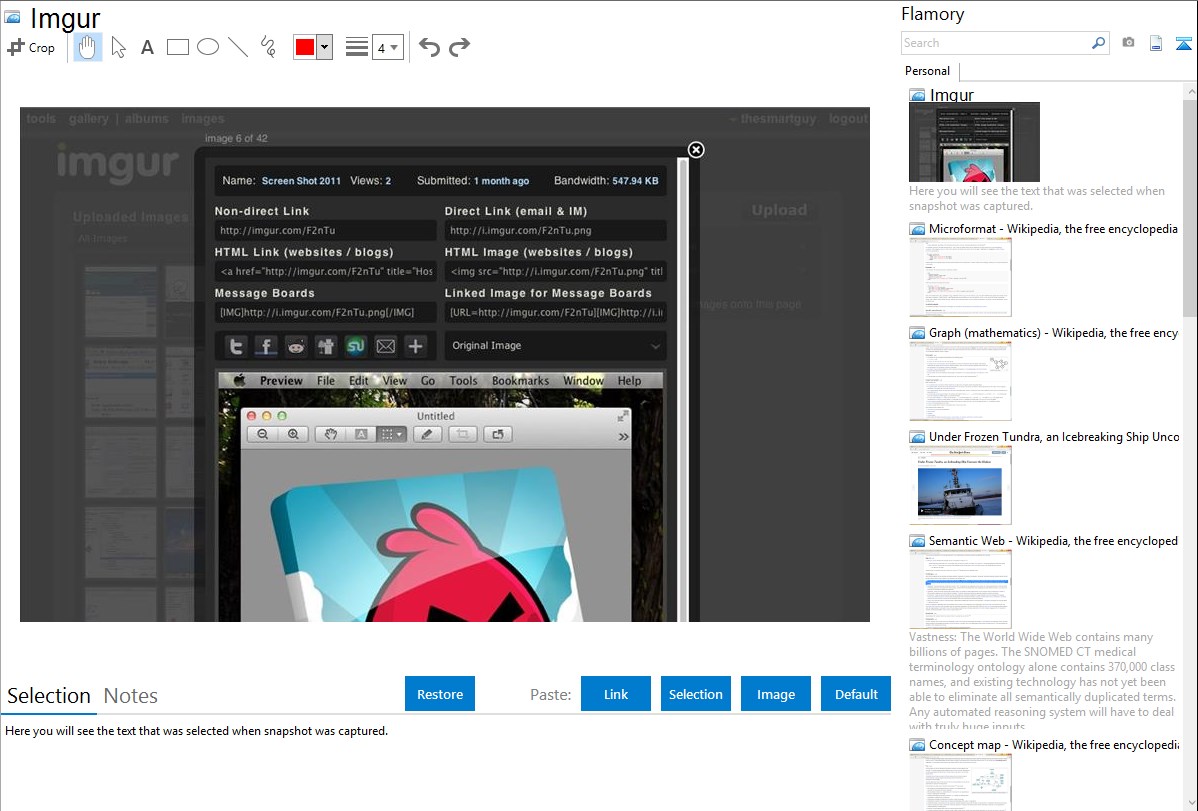The height and width of the screenshot is (811, 1198).
Task: Click the camera capture icon
Action: coord(1128,43)
